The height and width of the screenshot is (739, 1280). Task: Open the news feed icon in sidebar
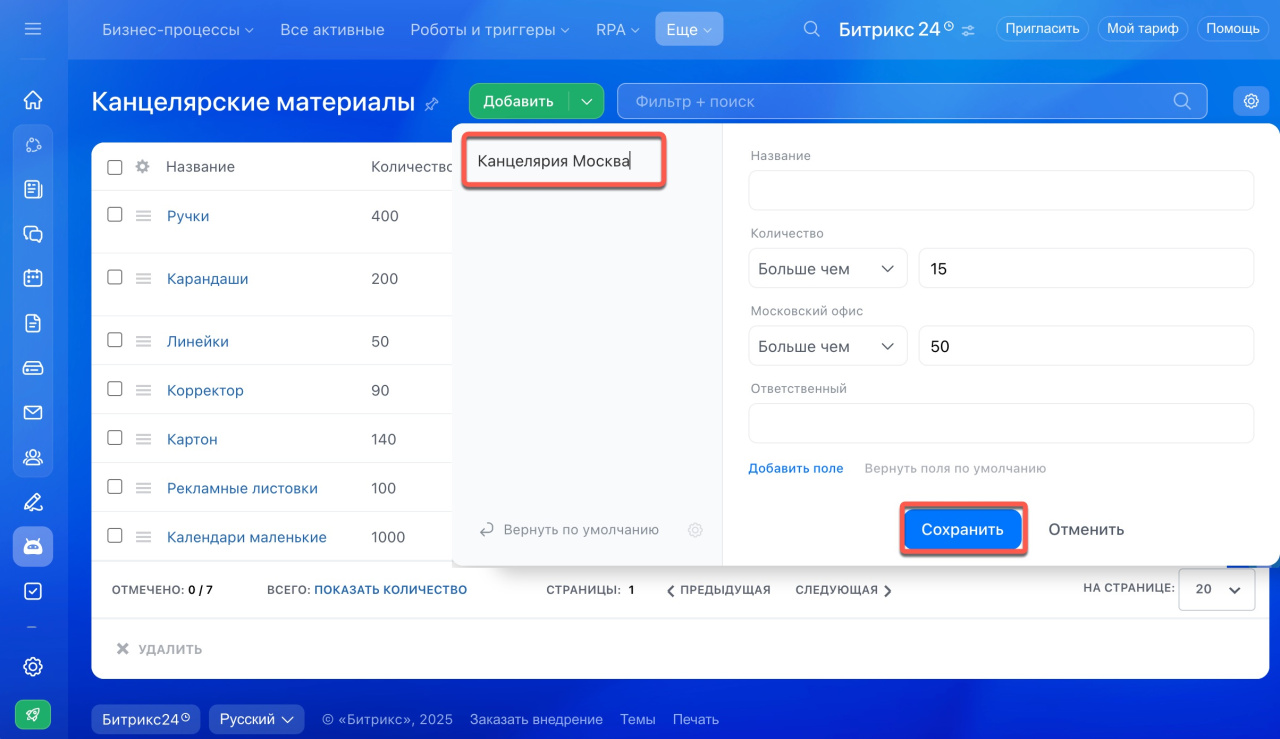pos(33,189)
